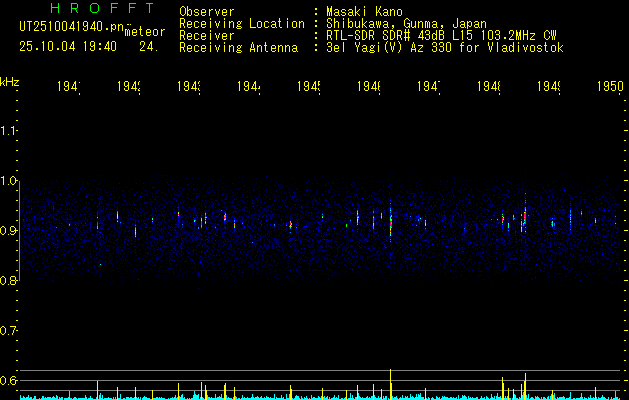629x400 pixels.
Task: Click the "Observer" field label
Action: pos(207,12)
